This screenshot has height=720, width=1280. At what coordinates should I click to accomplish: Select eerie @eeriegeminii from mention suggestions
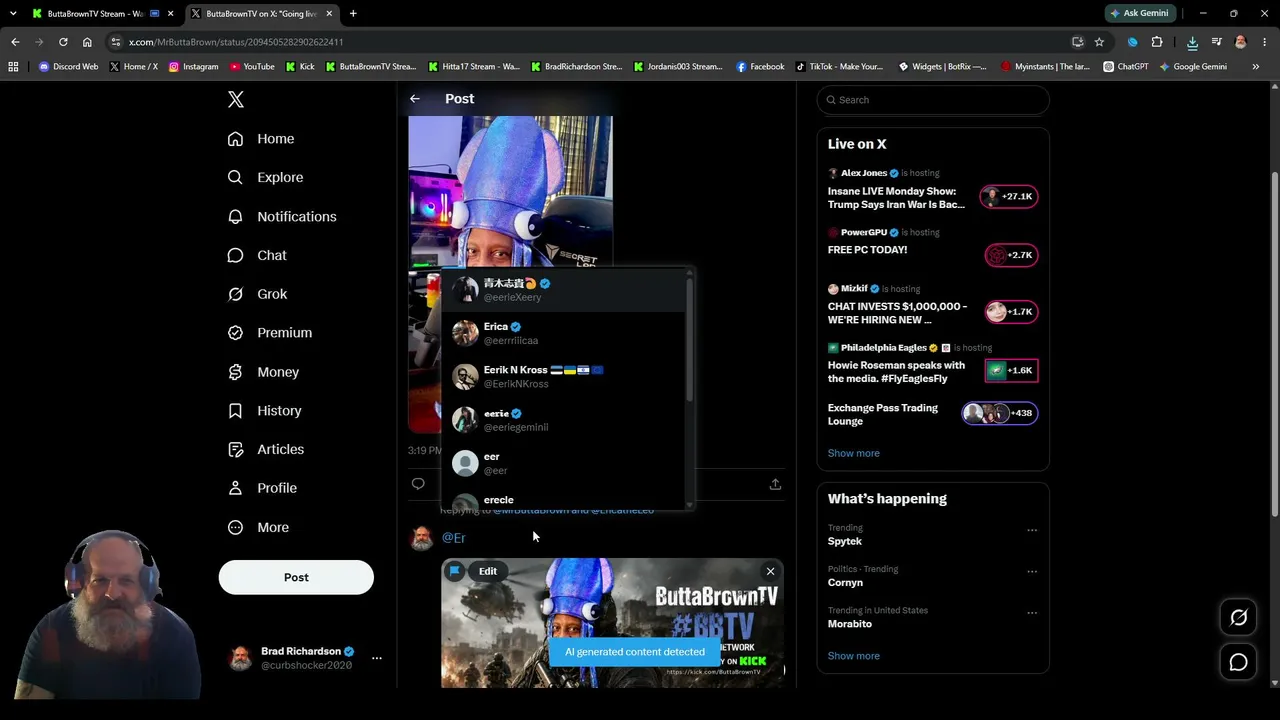(565, 420)
